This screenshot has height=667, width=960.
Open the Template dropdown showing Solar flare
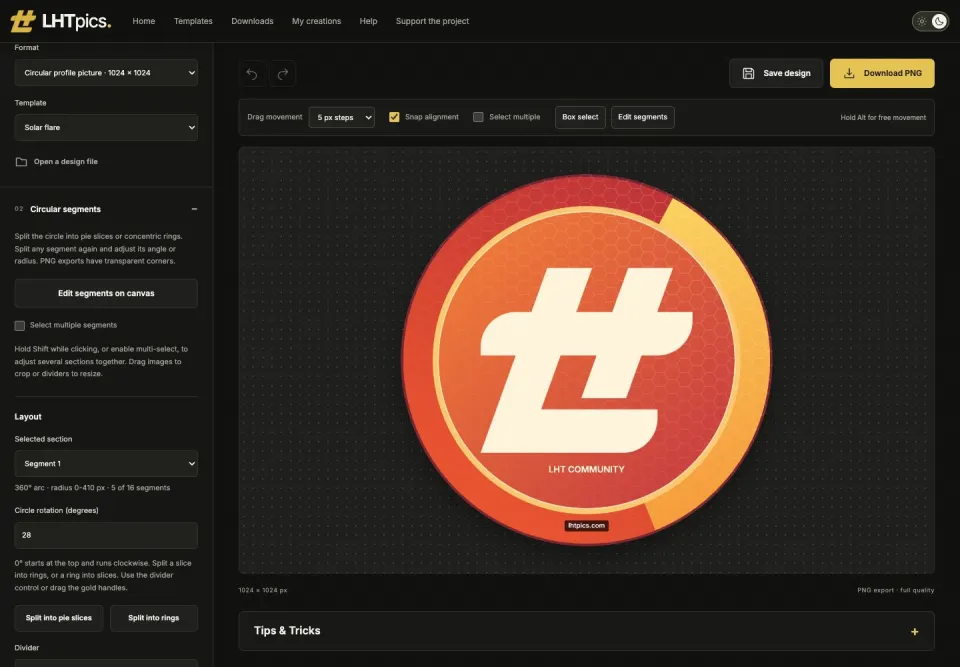click(106, 127)
